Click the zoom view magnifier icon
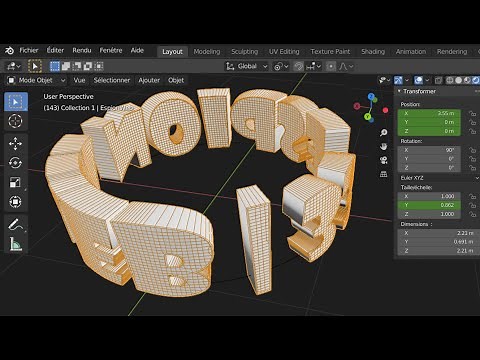480x360 pixels. pos(384,133)
